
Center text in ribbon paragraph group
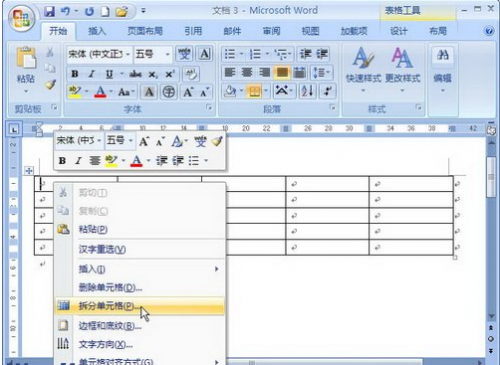[x=247, y=72]
